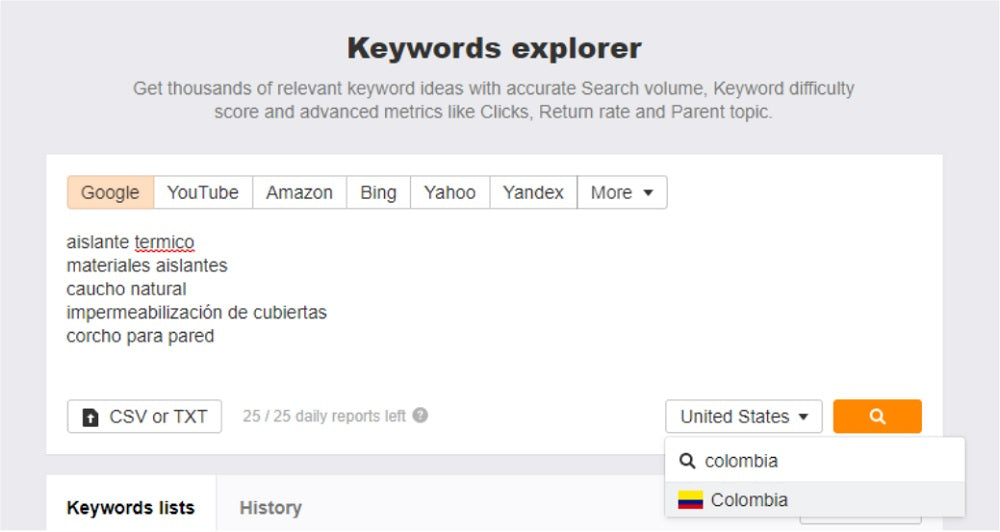Choose the Yahoo search engine tab
The width and height of the screenshot is (1000, 532).
[x=450, y=193]
